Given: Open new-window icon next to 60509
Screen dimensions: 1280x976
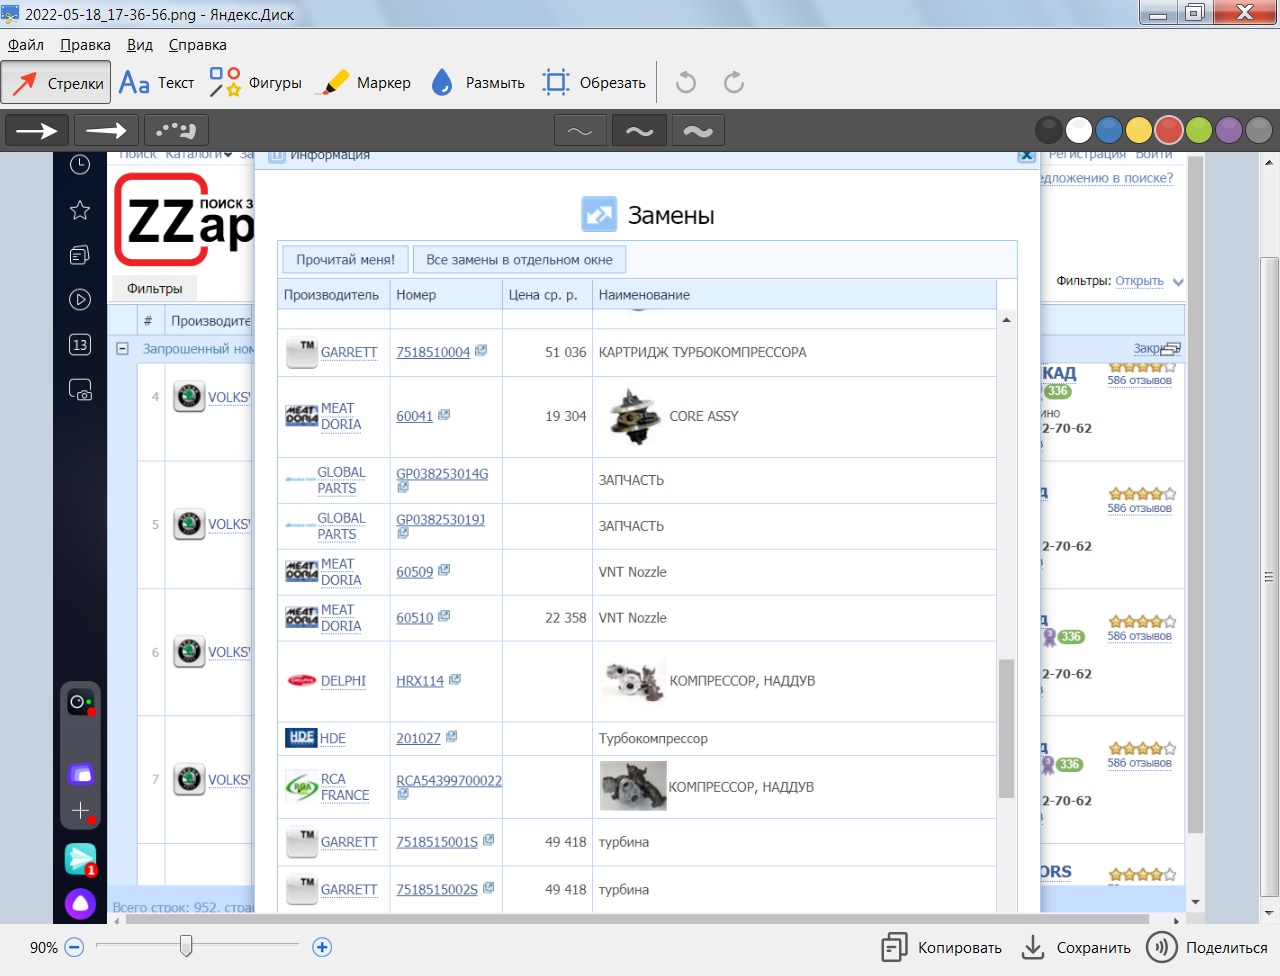Looking at the screenshot, I should pos(444,570).
